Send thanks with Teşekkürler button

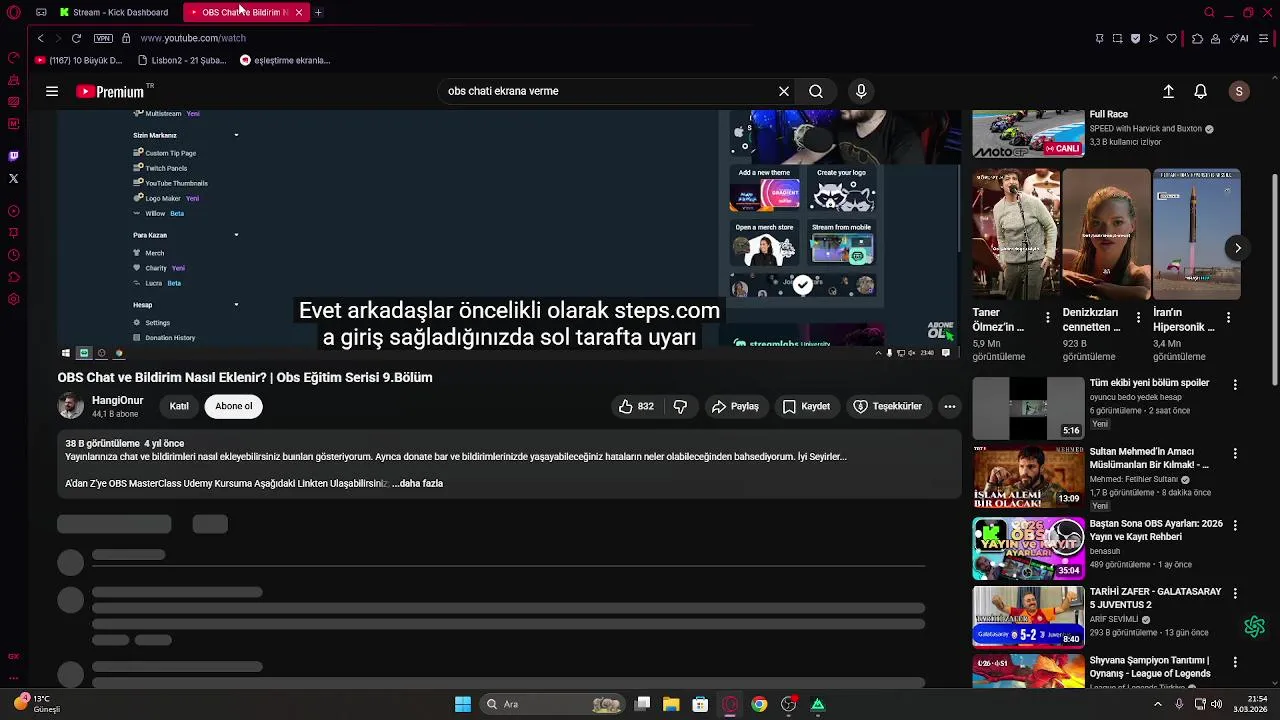tap(888, 406)
